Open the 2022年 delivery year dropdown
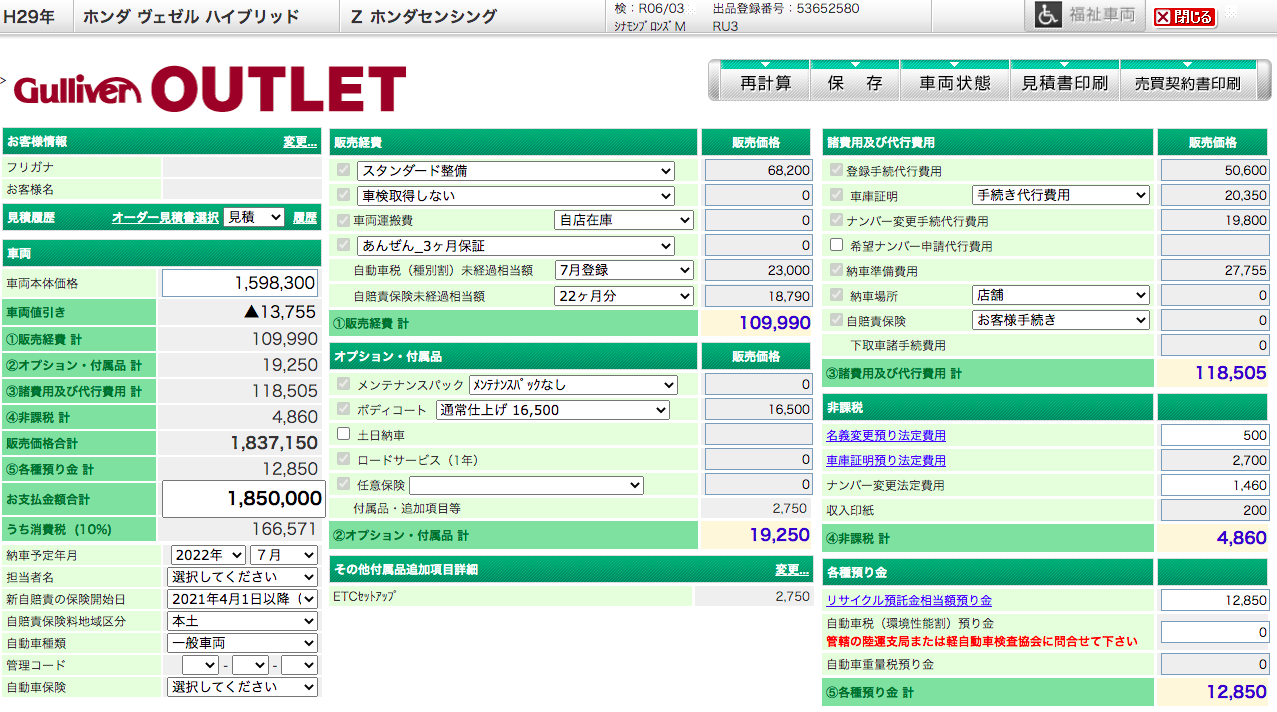The image size is (1277, 712). (x=208, y=555)
